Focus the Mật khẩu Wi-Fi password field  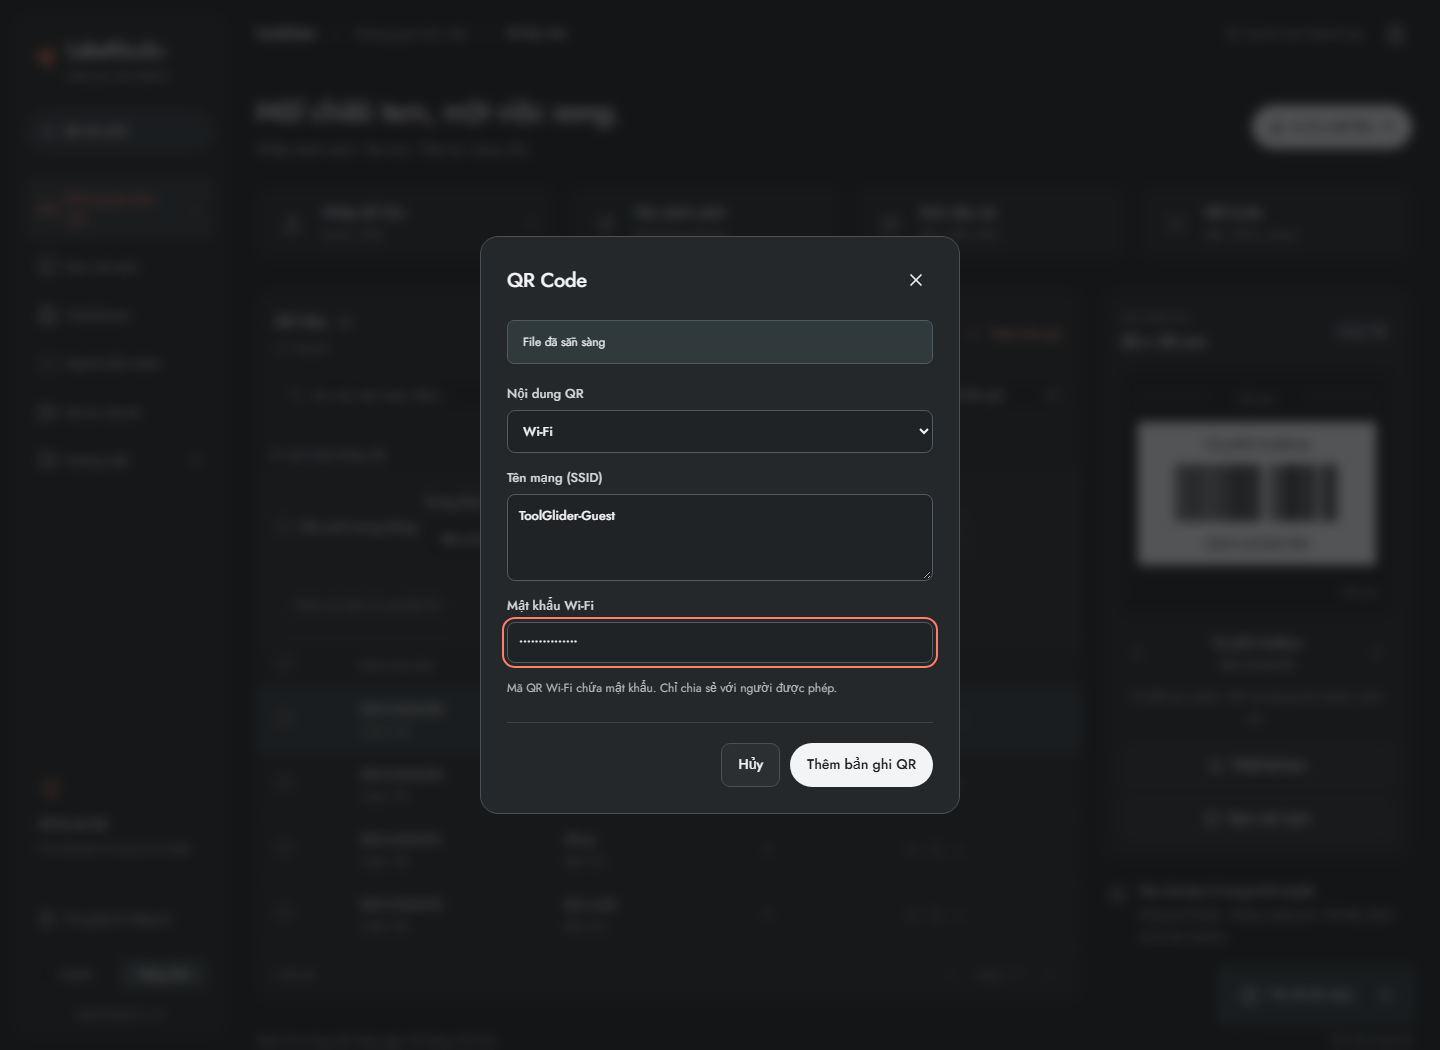[720, 642]
